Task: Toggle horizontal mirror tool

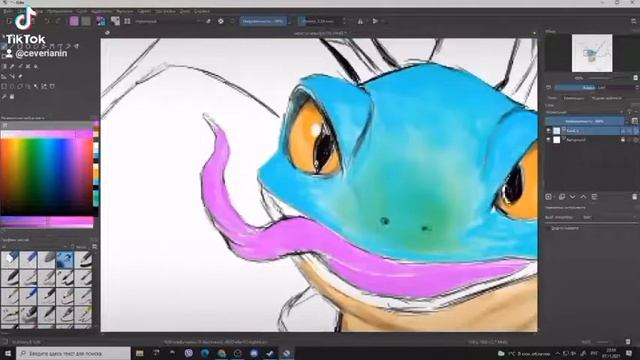Action: (x=360, y=21)
